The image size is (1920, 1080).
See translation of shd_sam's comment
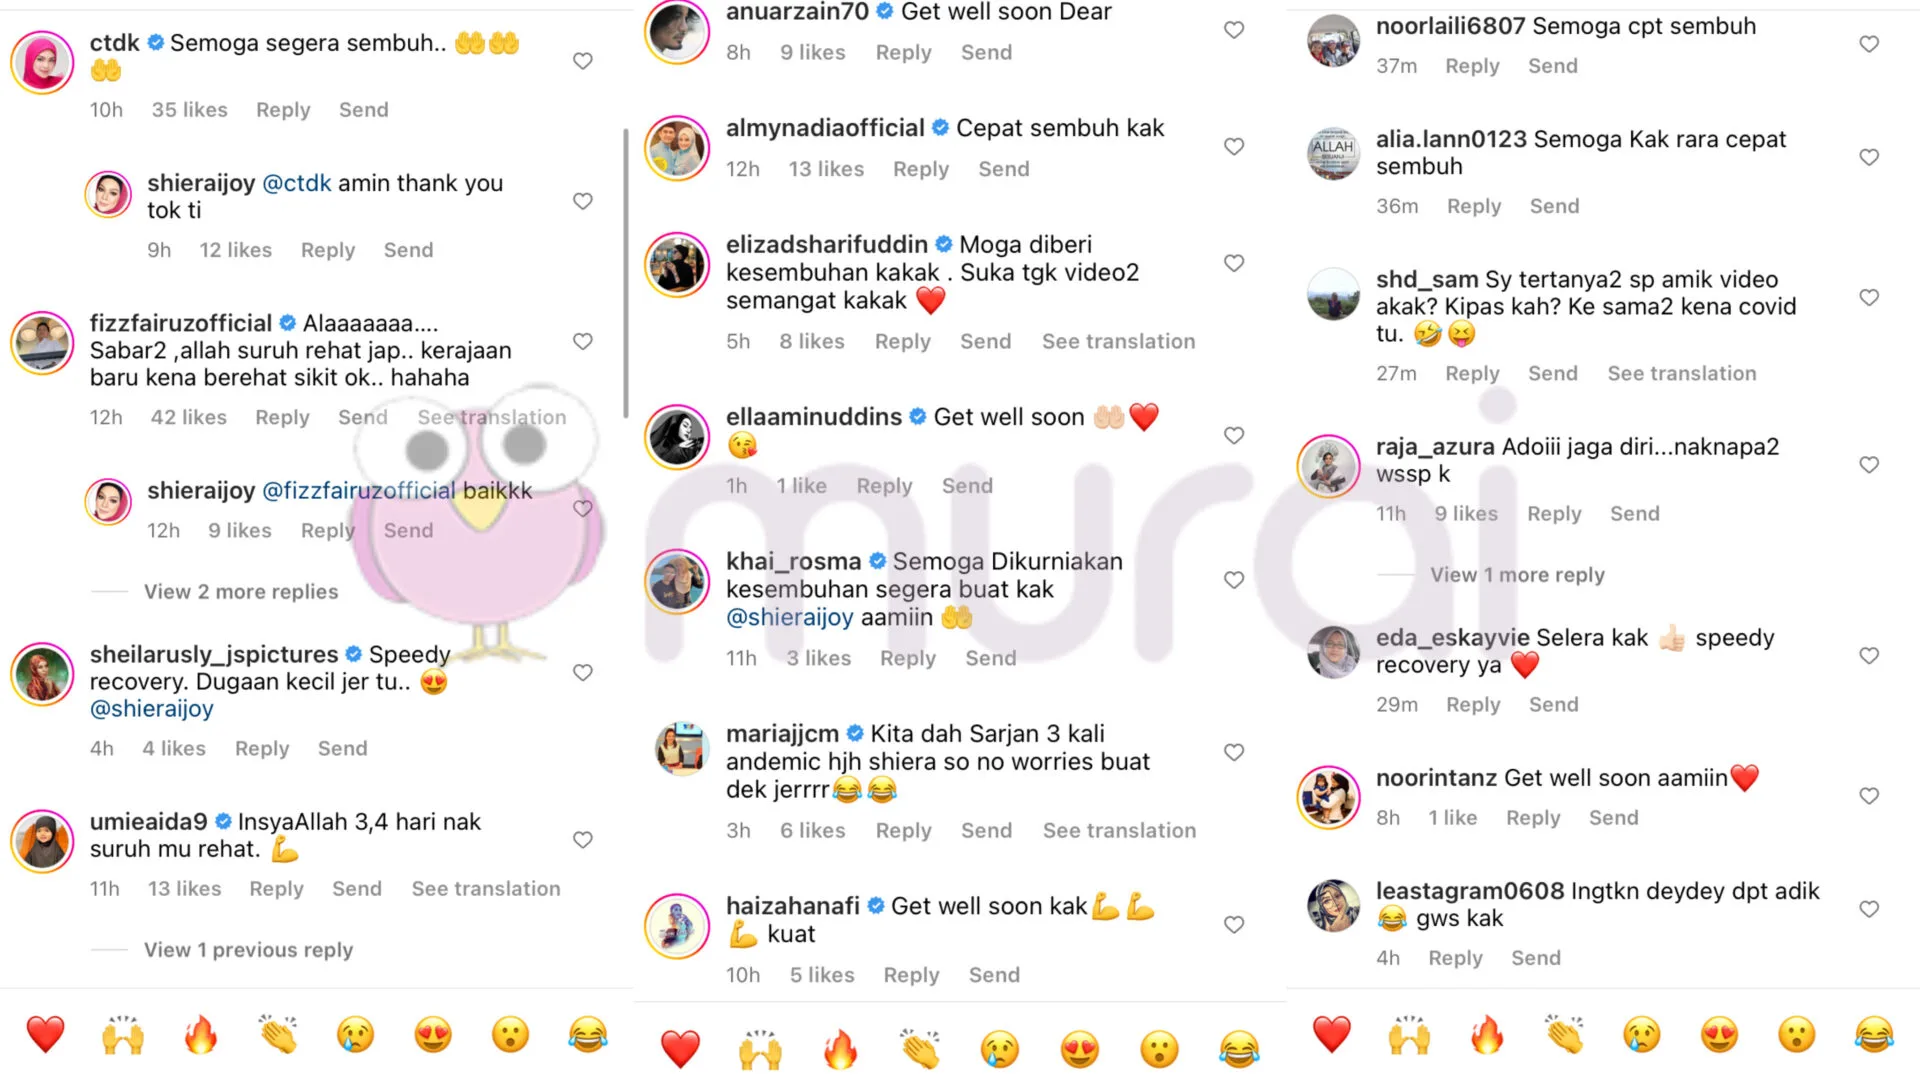tap(1681, 374)
